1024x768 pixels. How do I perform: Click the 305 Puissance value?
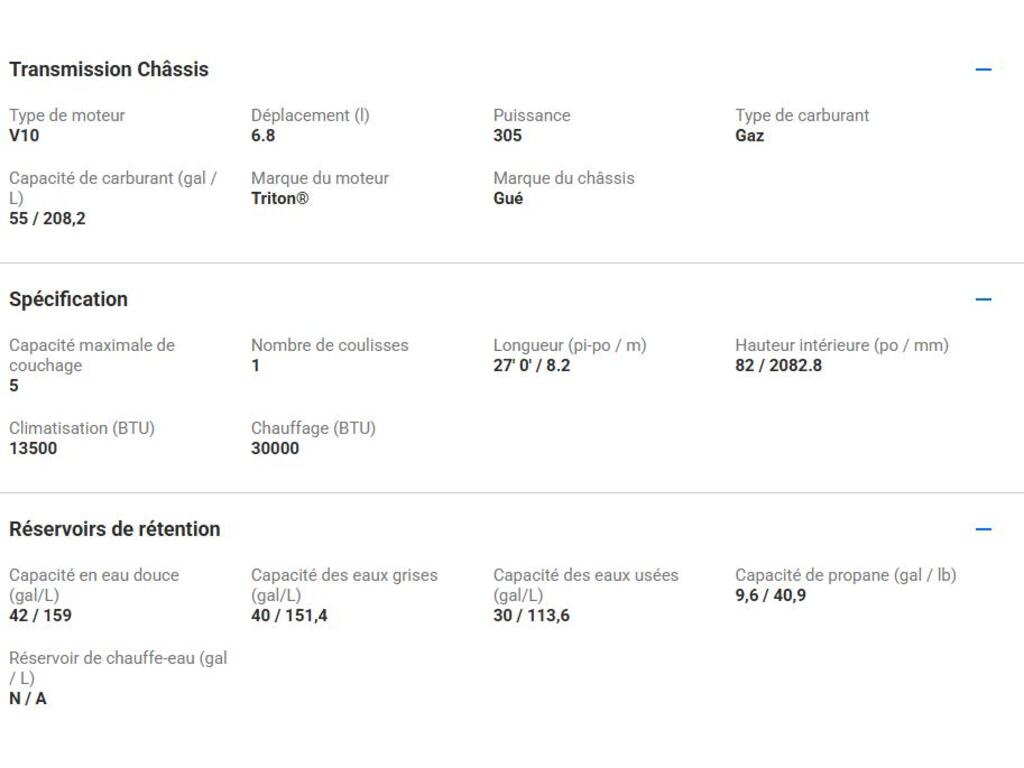507,136
